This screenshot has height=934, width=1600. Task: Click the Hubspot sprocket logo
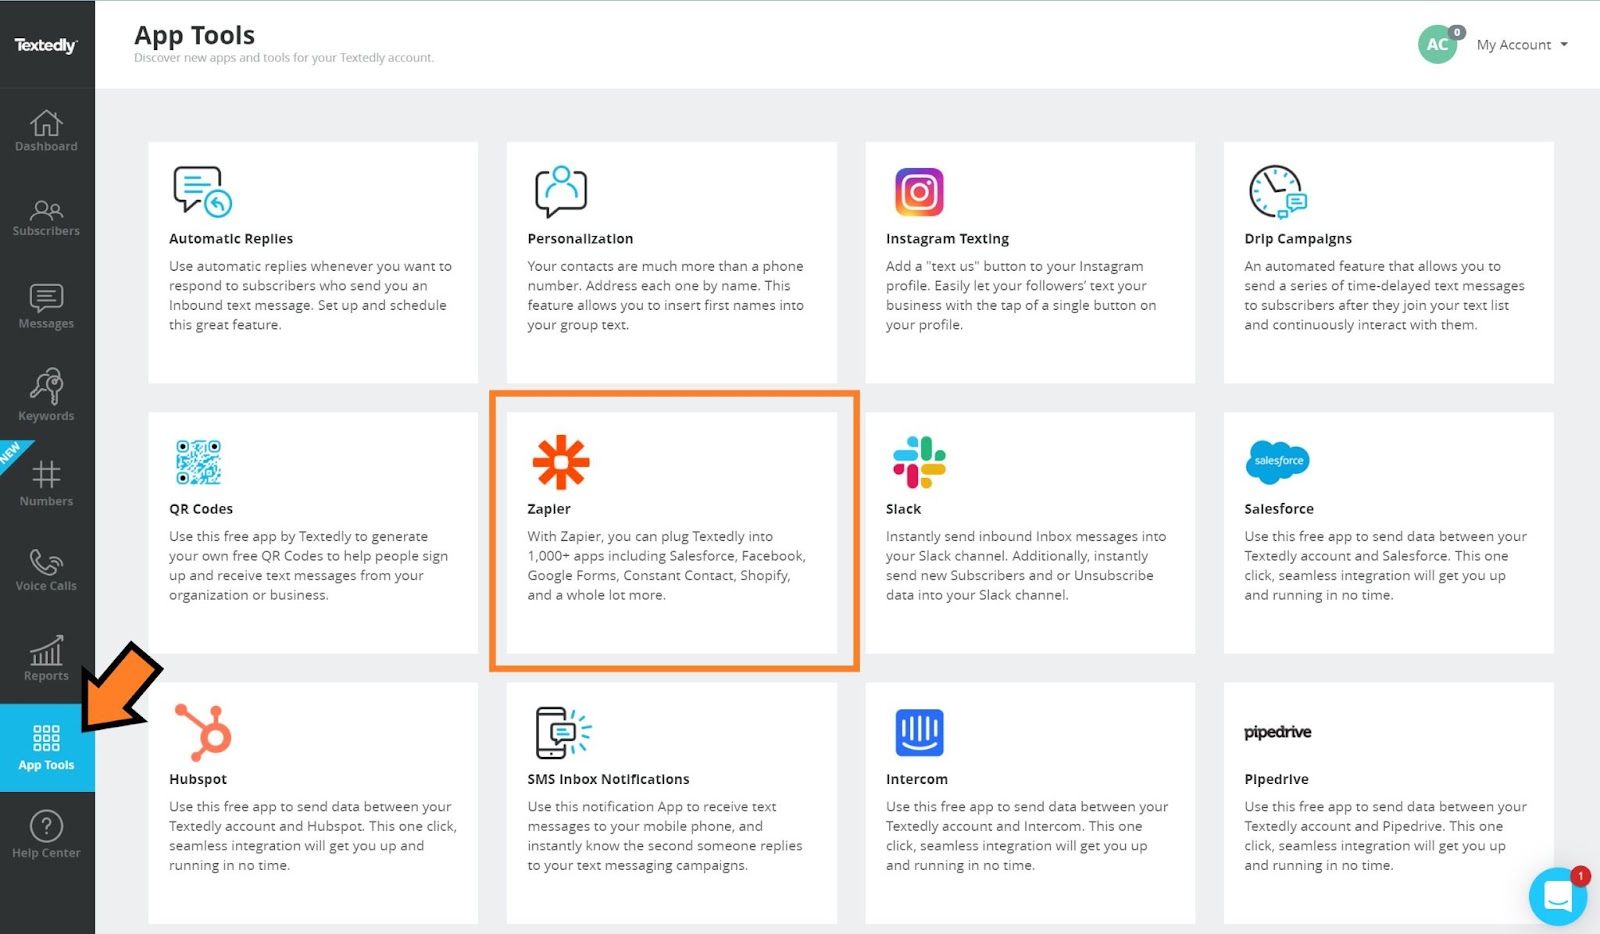[203, 732]
